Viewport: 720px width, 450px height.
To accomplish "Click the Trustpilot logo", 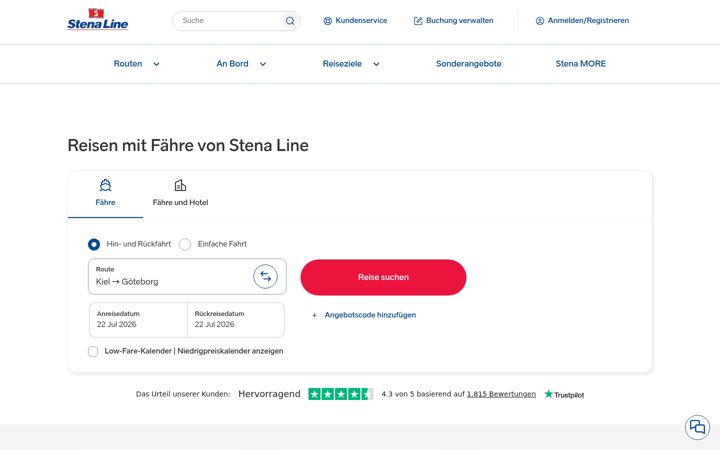I will click(x=564, y=394).
